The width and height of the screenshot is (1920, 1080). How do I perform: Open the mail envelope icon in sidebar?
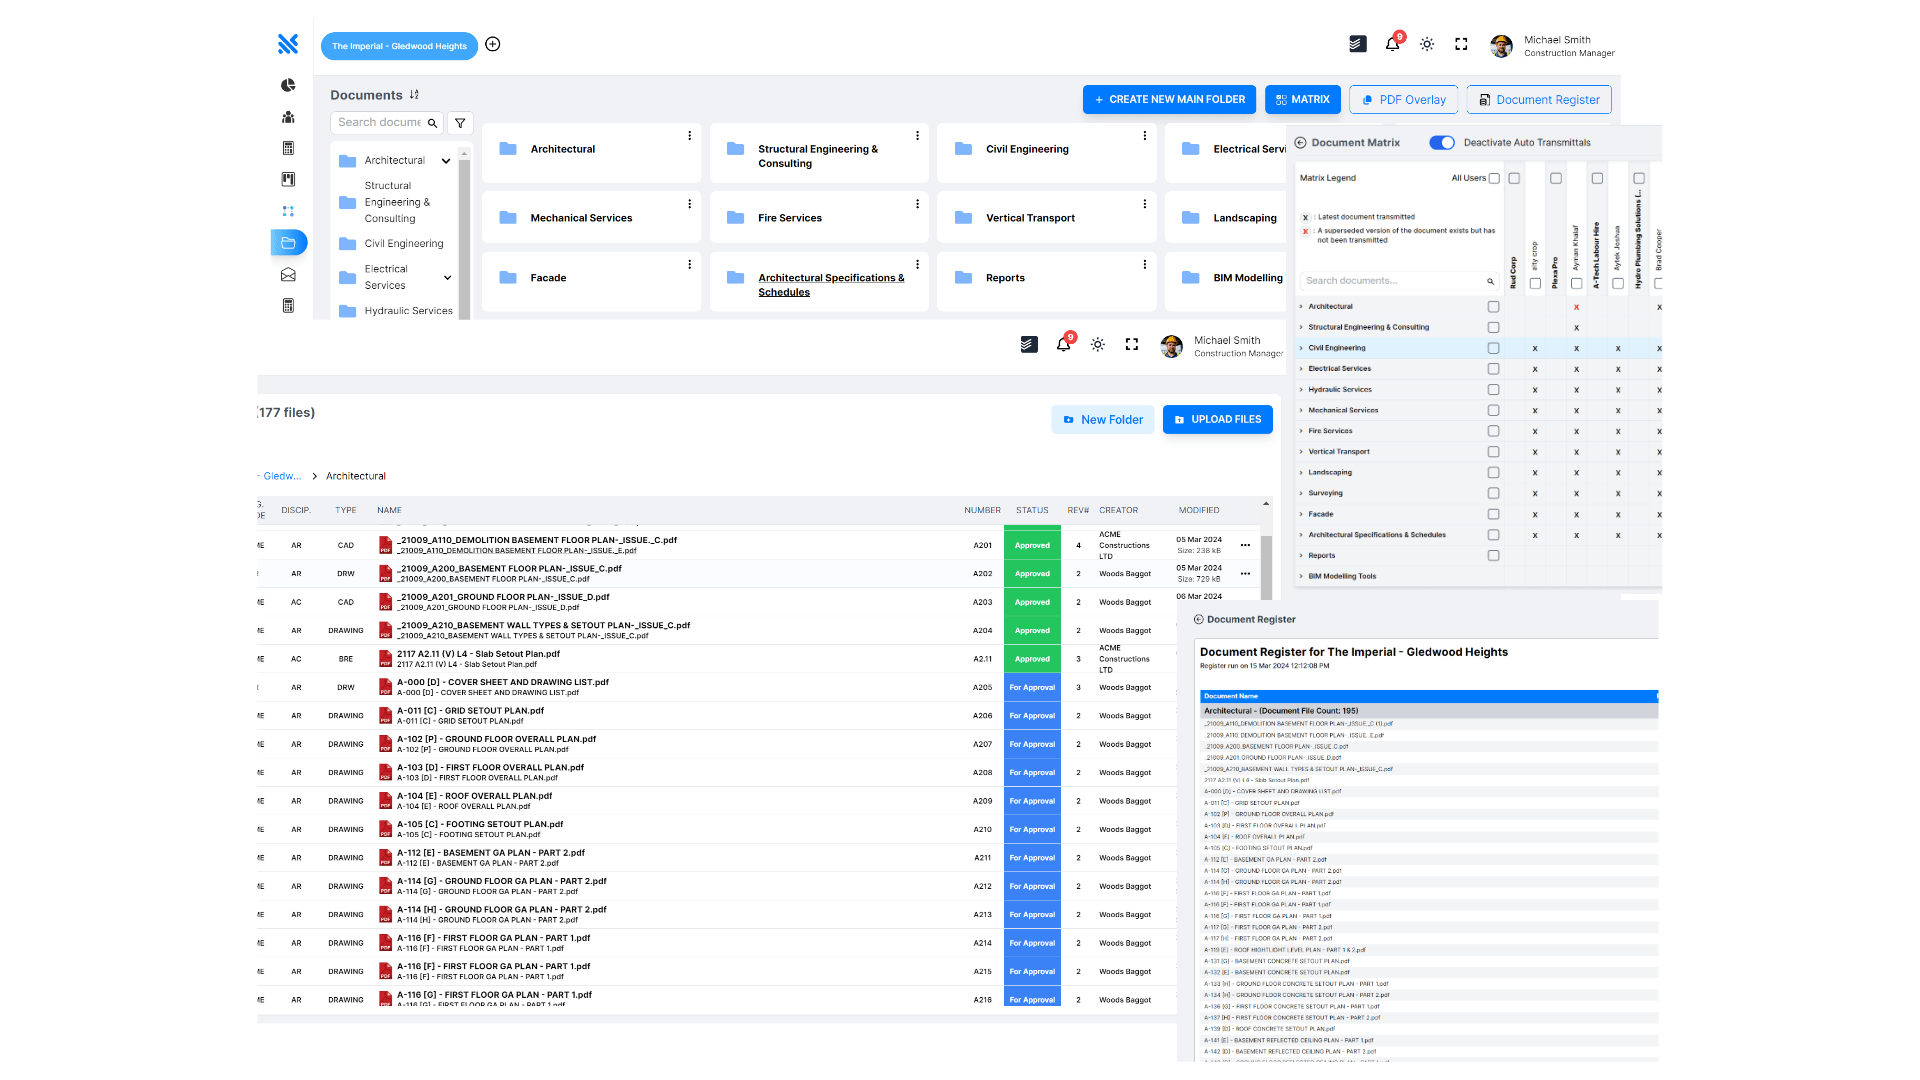coord(288,274)
